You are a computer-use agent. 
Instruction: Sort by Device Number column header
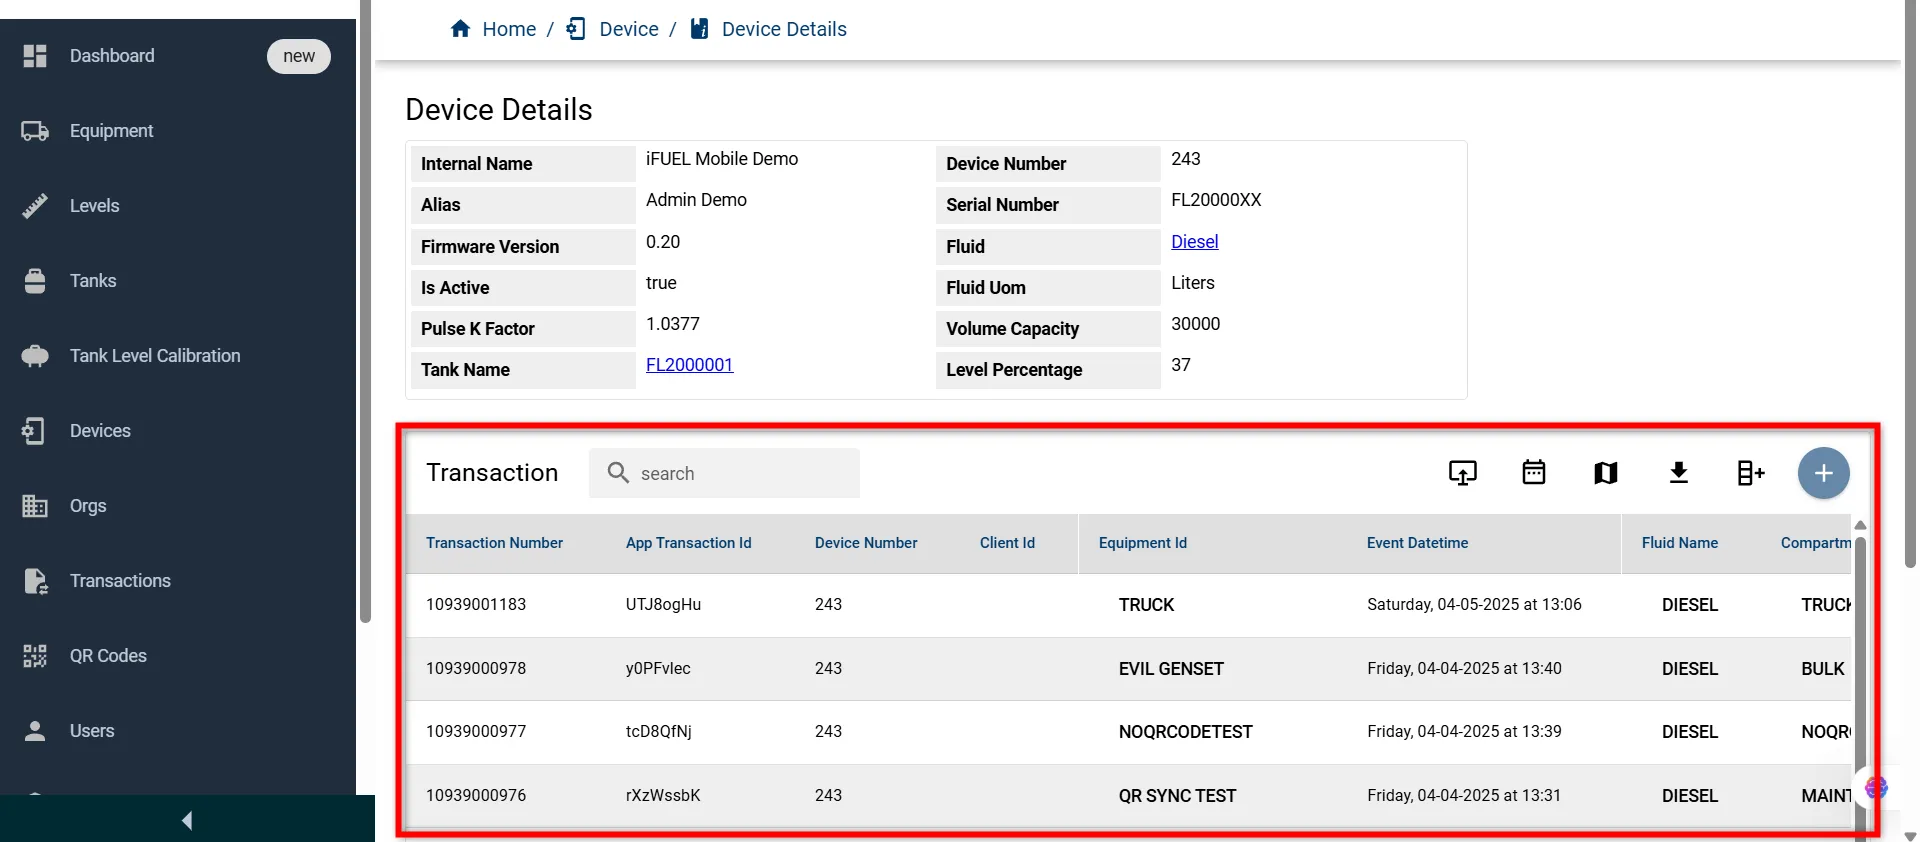tap(866, 543)
